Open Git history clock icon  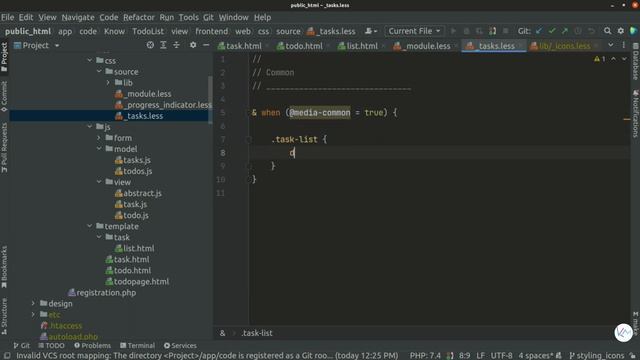tap(578, 31)
